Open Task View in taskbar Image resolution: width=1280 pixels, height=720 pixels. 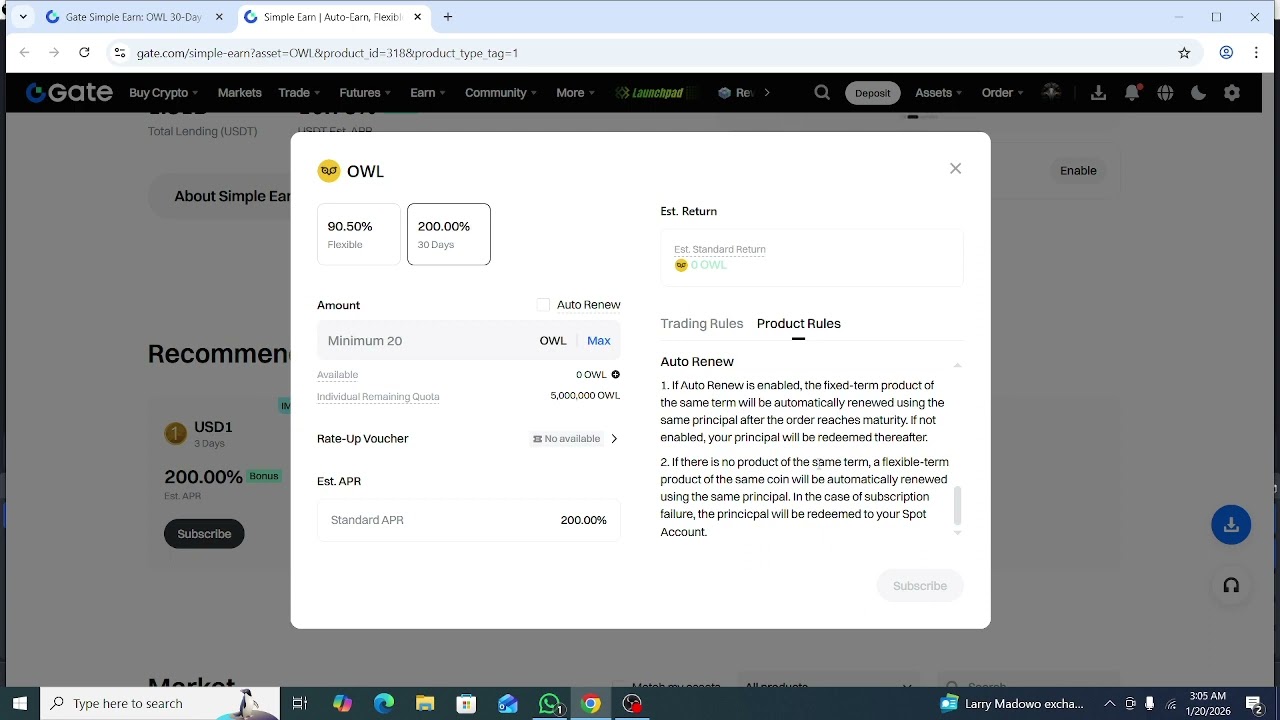(299, 704)
